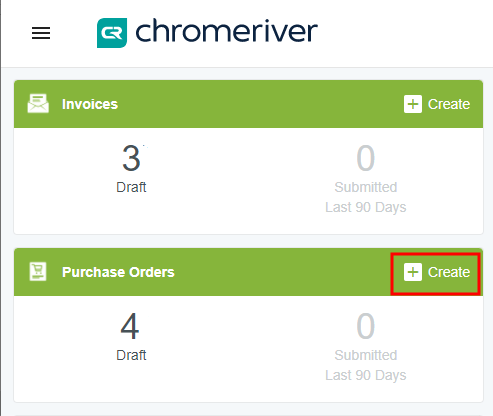Click Submitted Last 90 Days under Purchase Orders
This screenshot has width=493, height=416.
tap(366, 365)
